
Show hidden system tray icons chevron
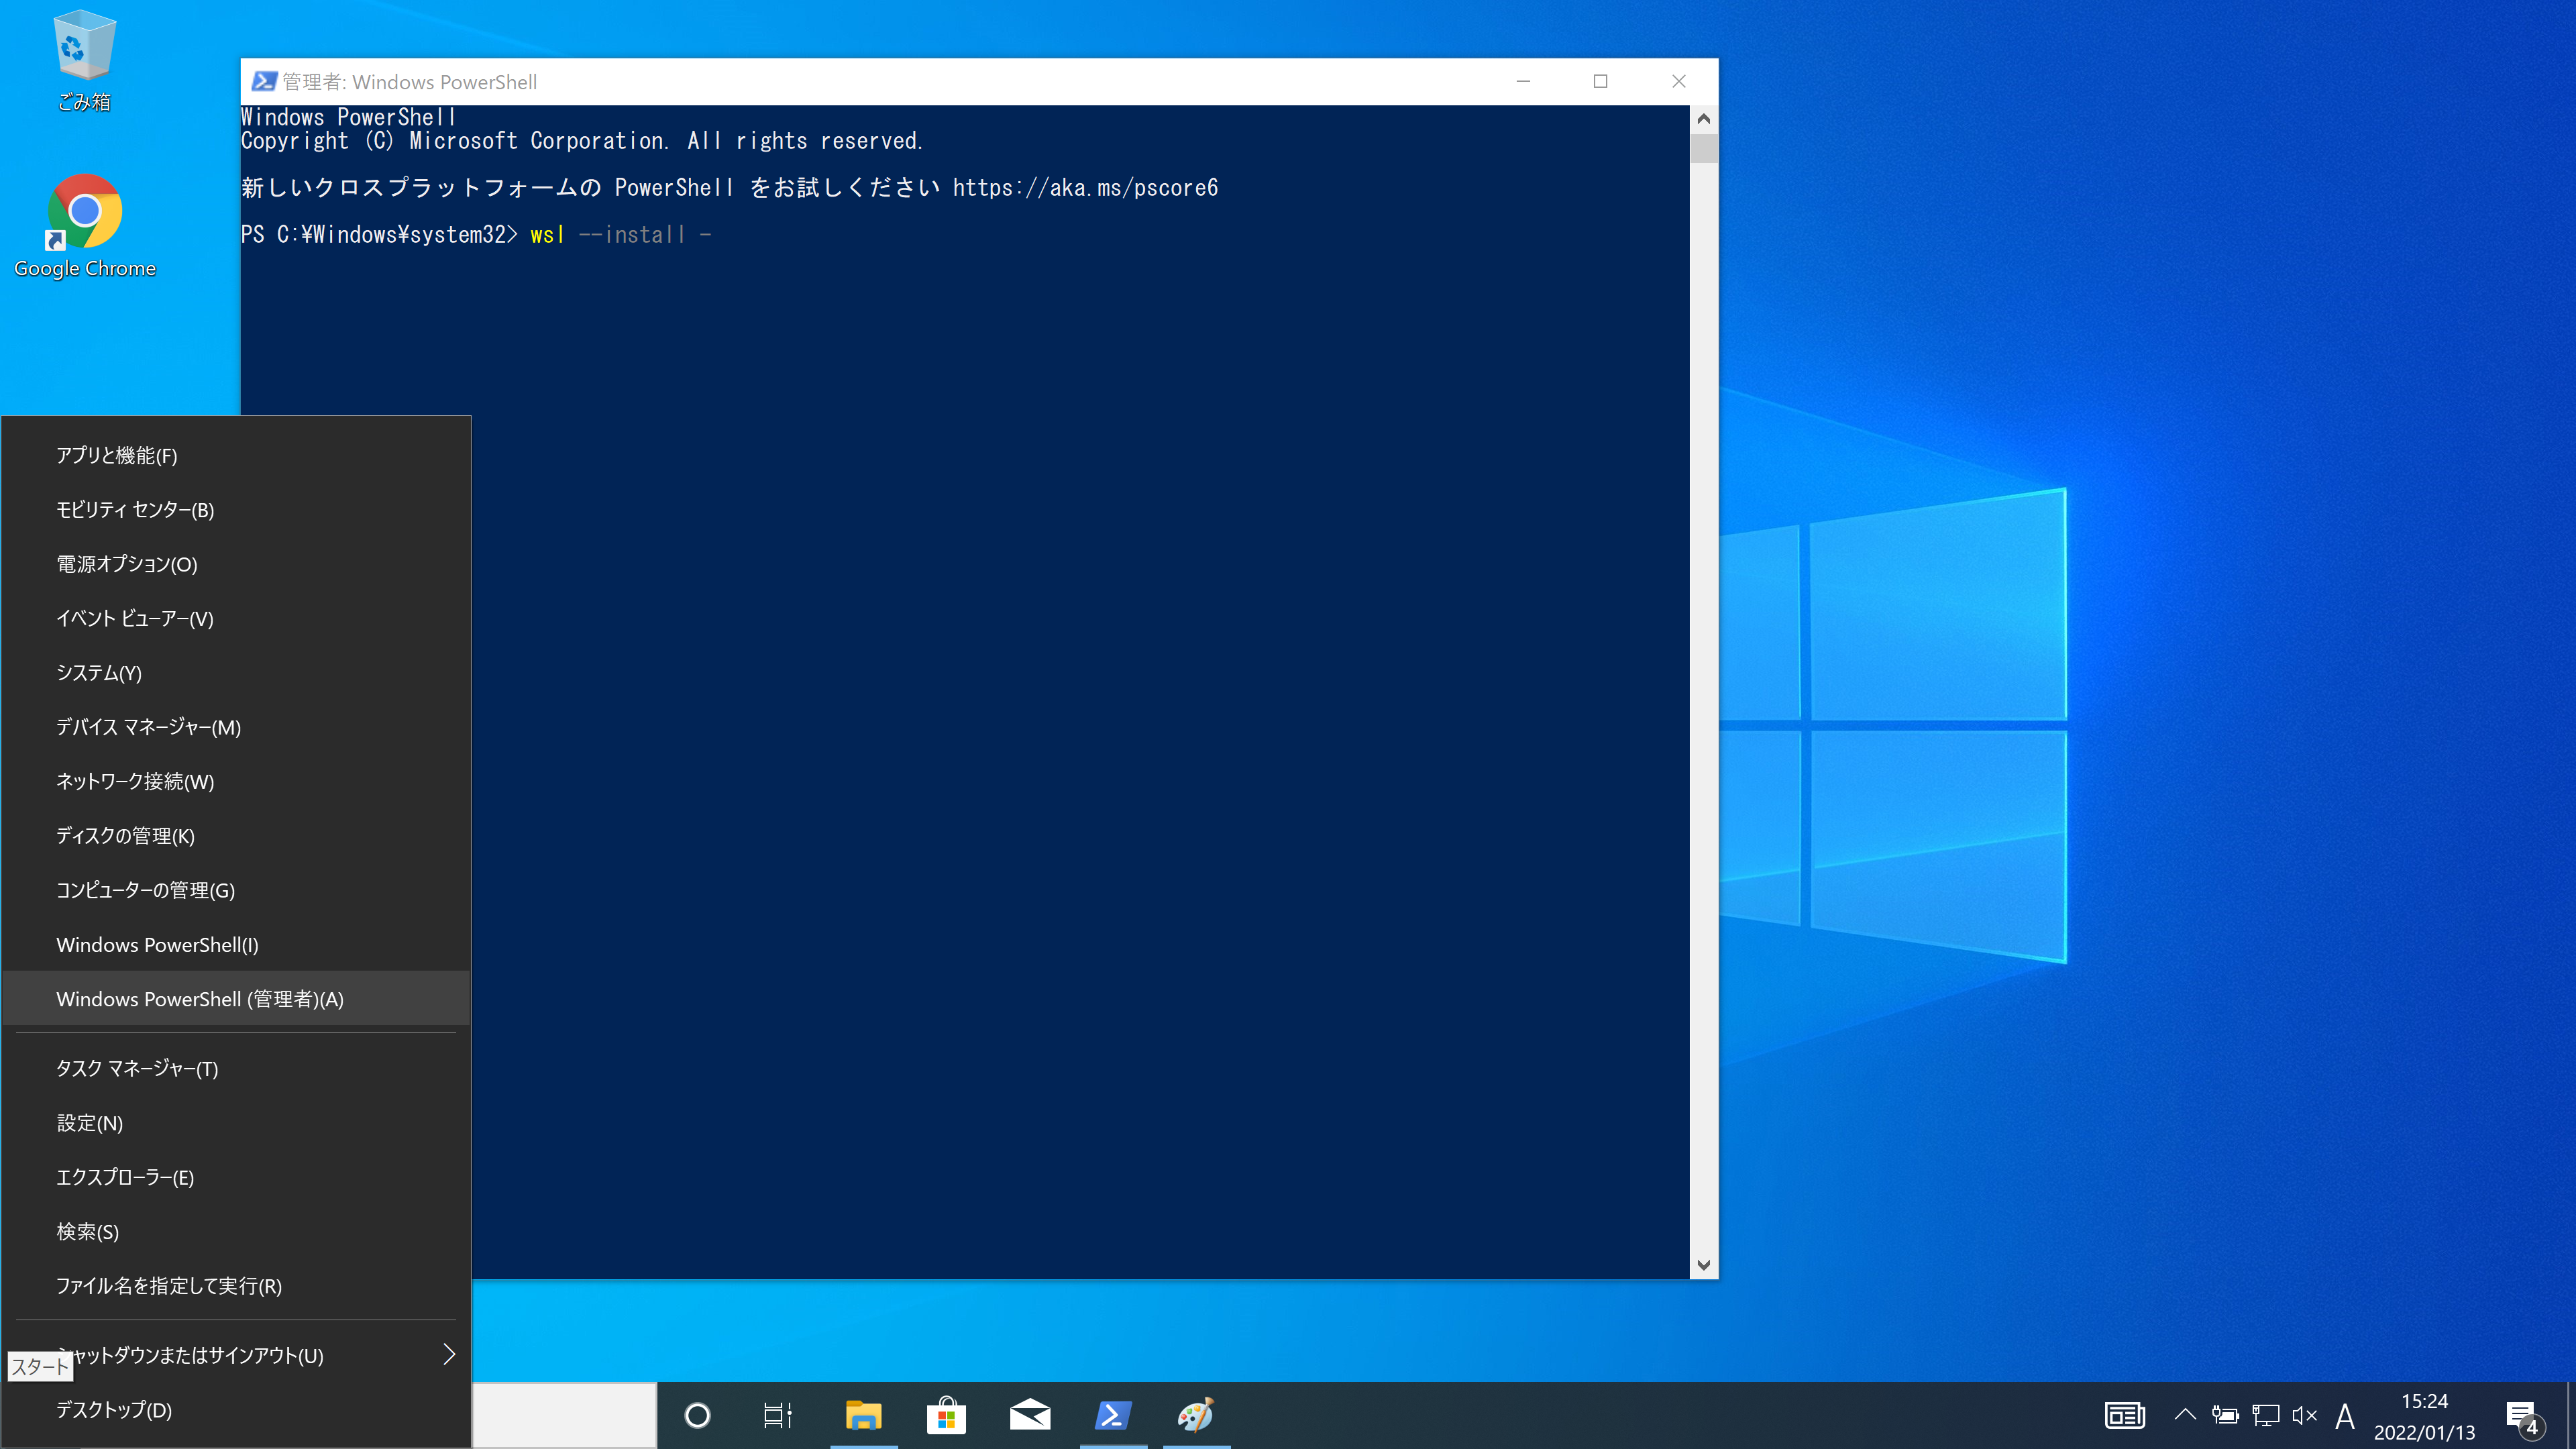tap(2185, 1415)
